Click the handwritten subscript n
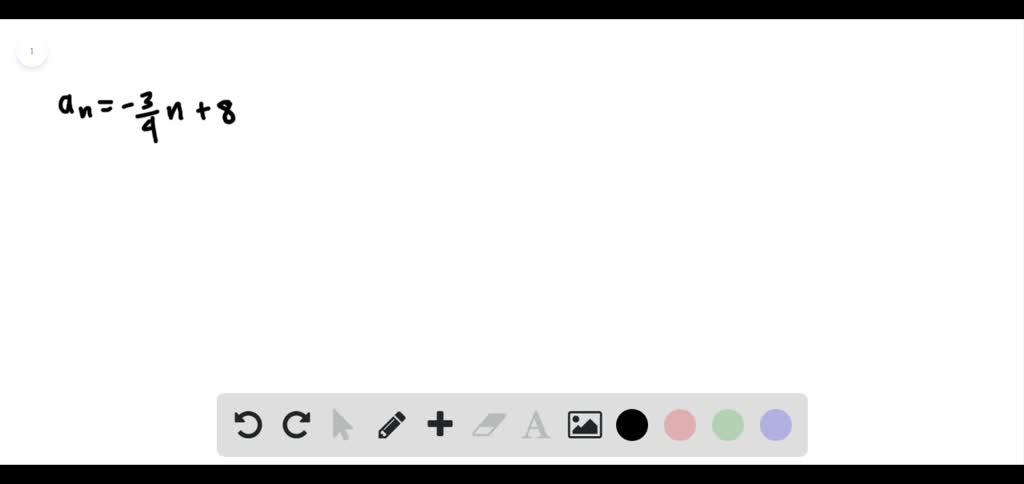The height and width of the screenshot is (484, 1024). (85, 113)
